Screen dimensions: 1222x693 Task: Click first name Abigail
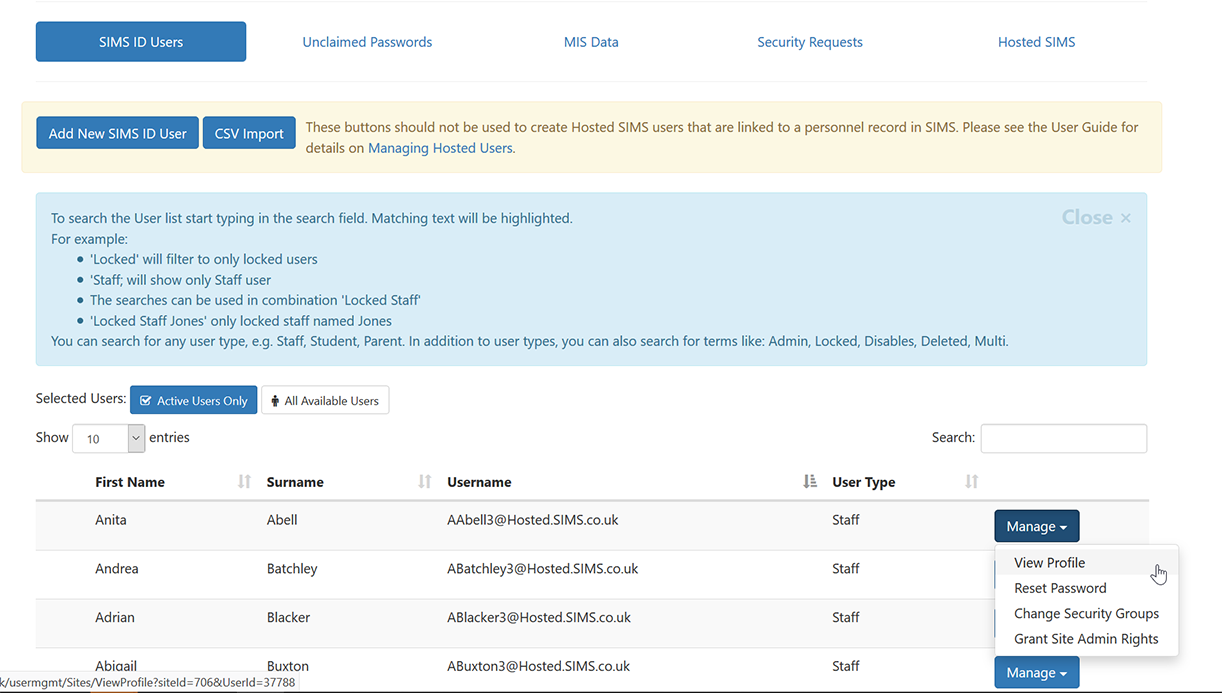tap(118, 666)
